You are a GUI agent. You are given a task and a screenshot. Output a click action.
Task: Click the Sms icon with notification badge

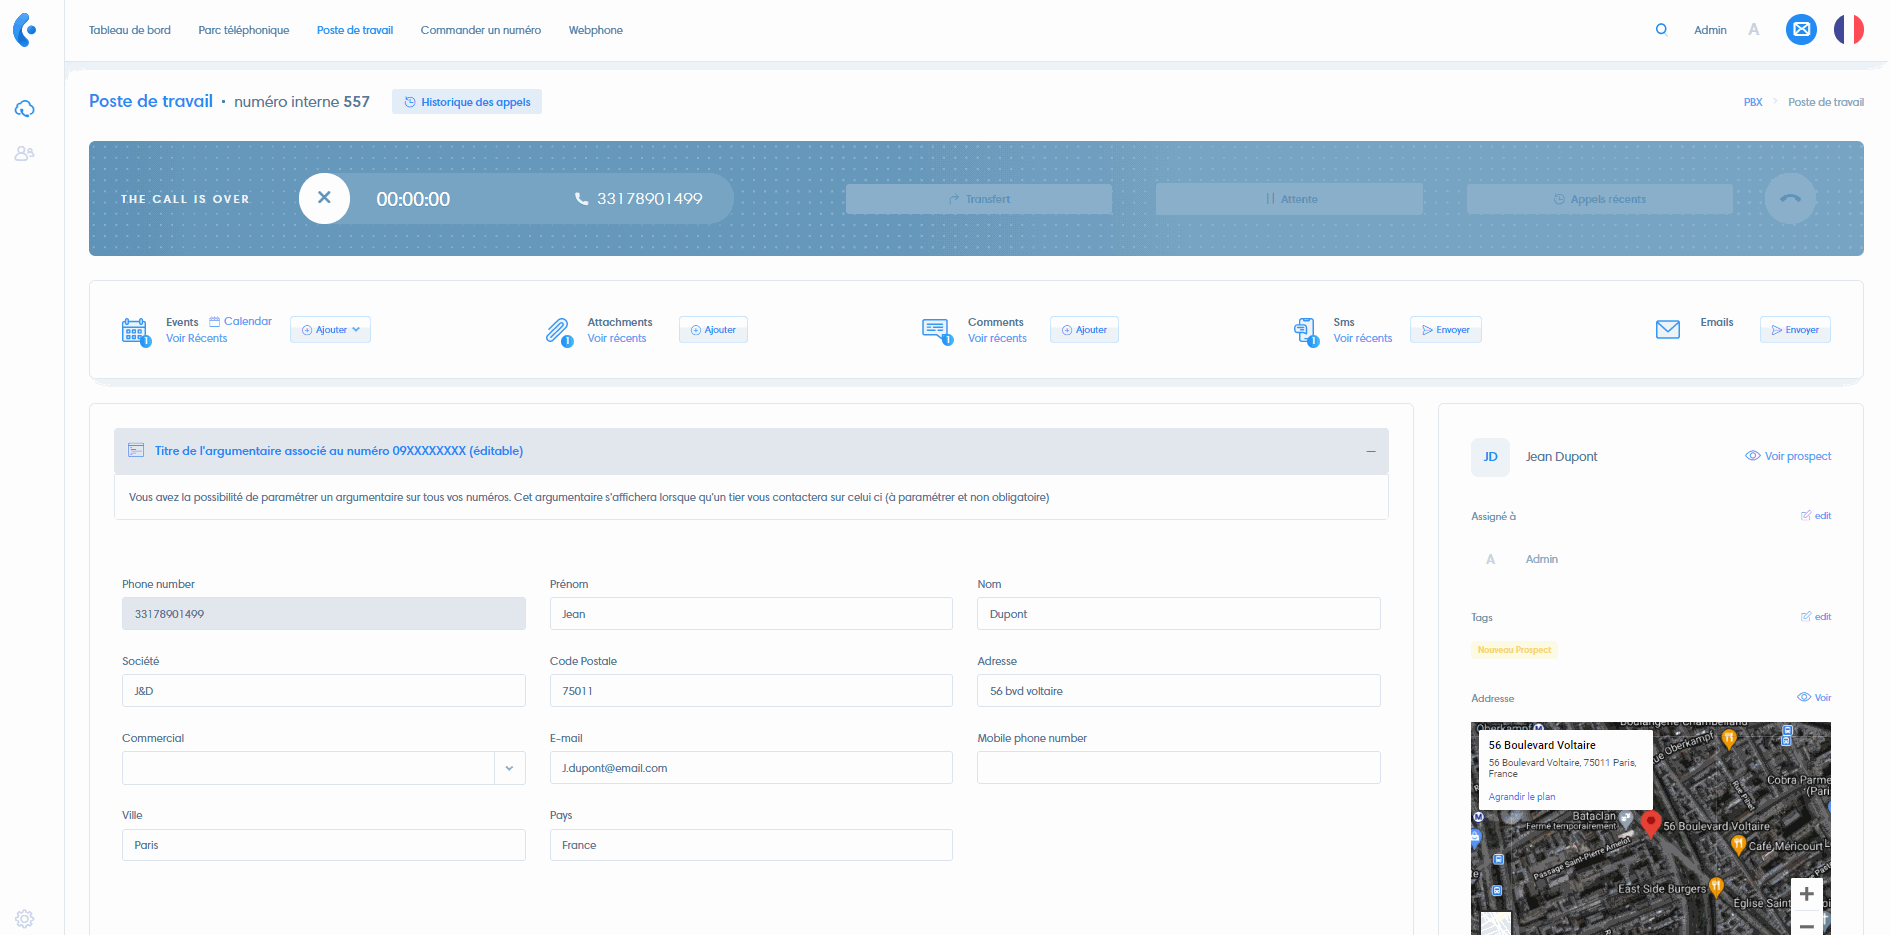1305,330
